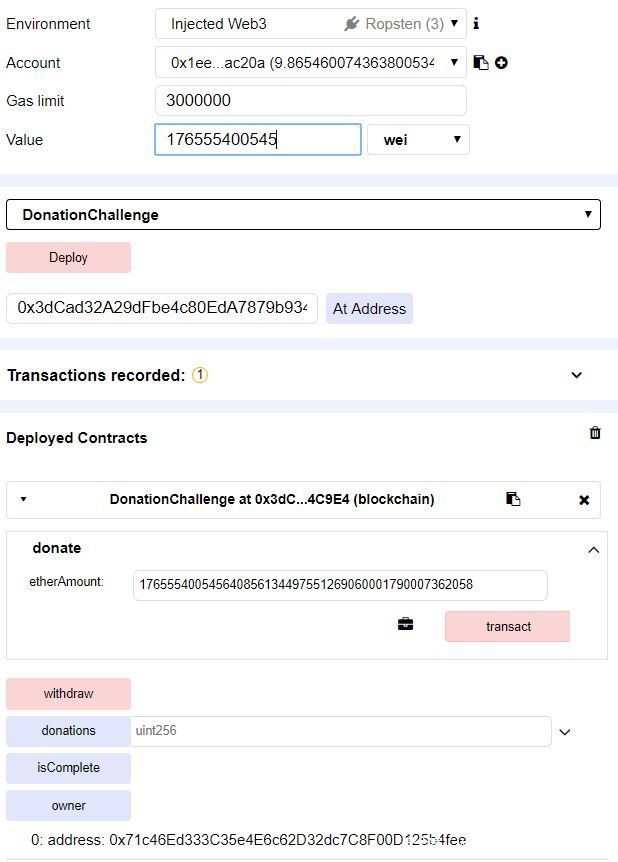Open the Environment dropdown

310,23
